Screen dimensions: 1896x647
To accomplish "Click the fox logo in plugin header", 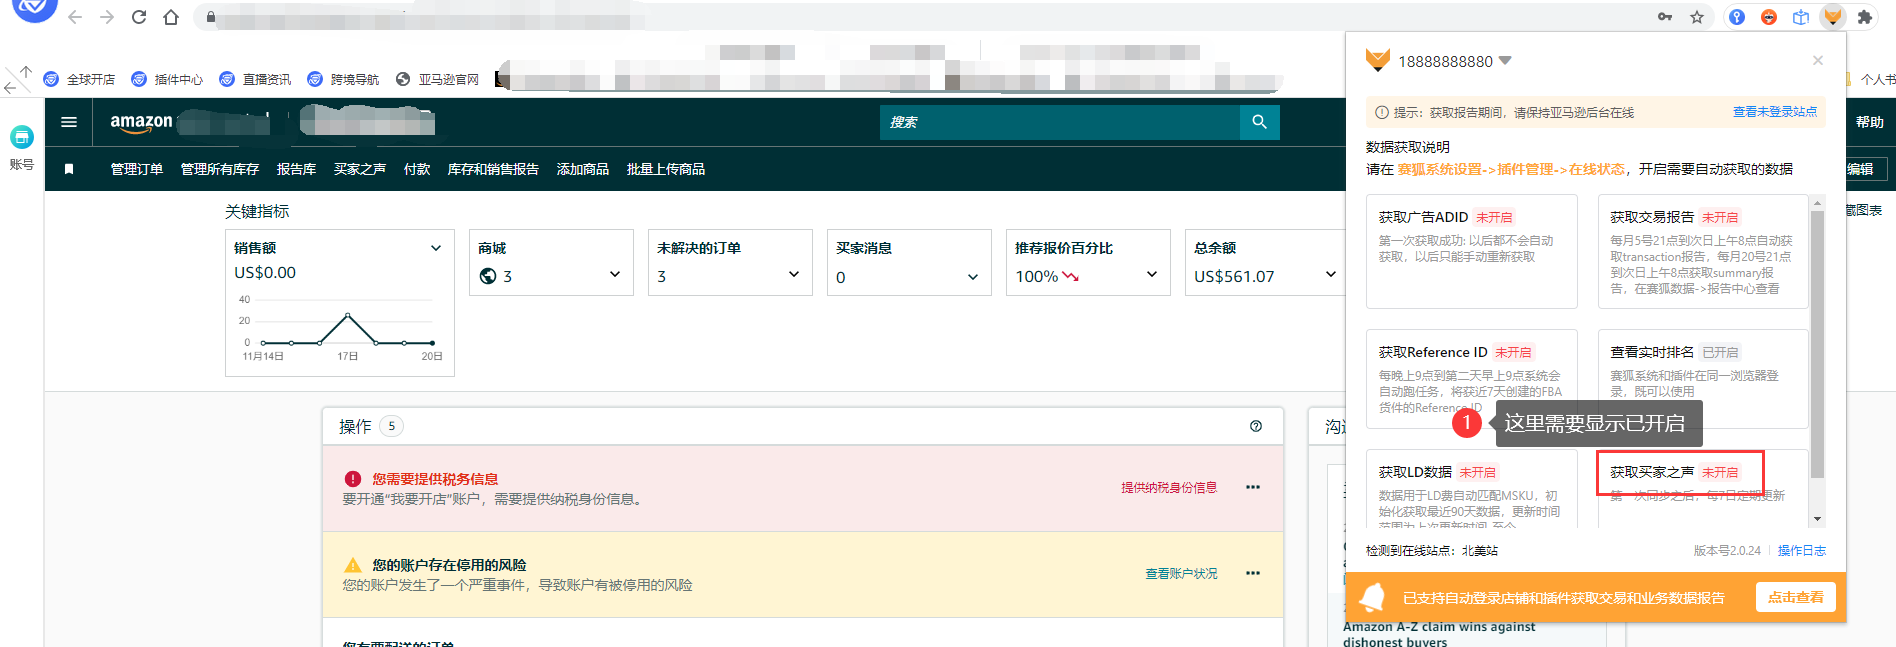I will pos(1378,61).
